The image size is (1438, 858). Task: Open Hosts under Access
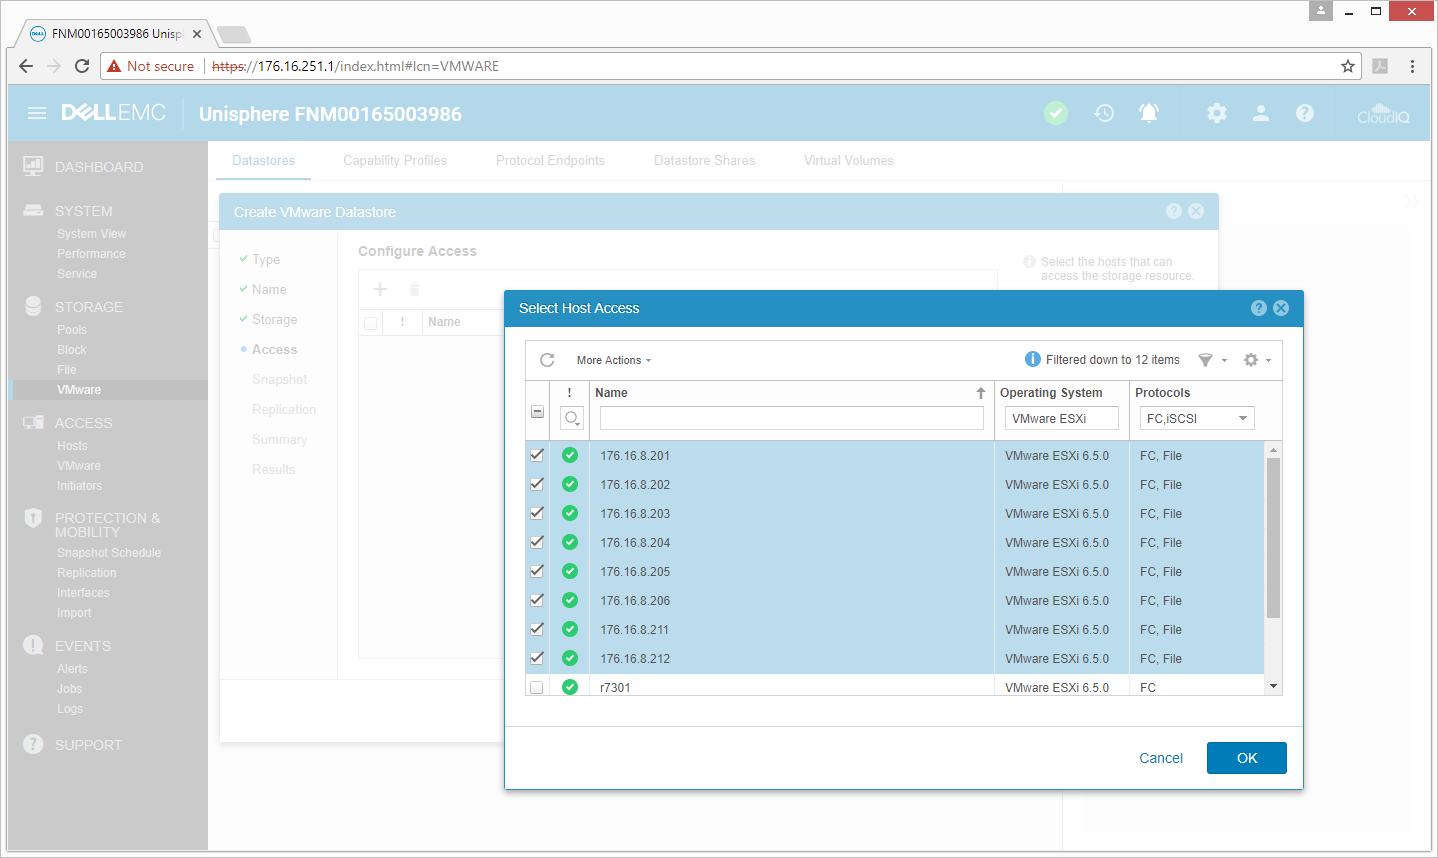[x=72, y=446]
